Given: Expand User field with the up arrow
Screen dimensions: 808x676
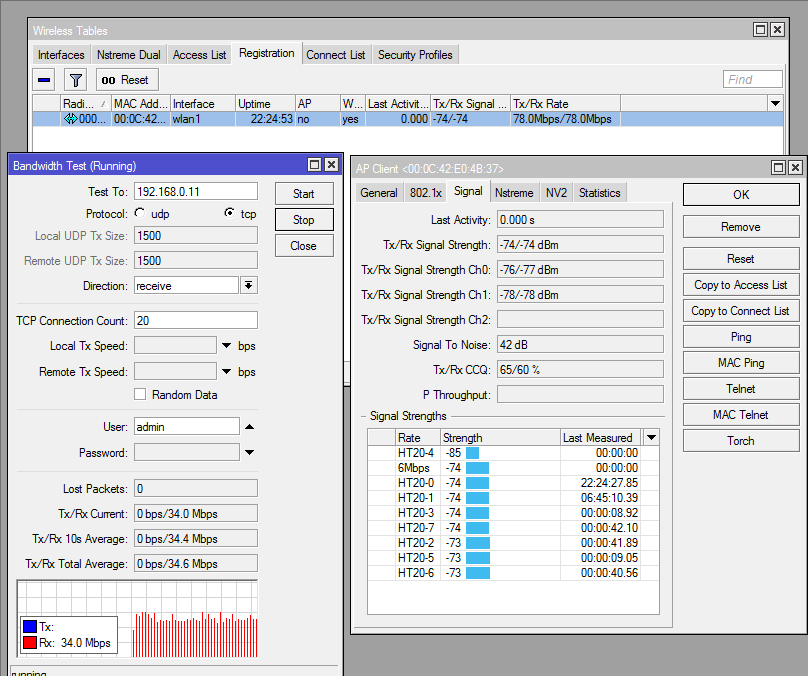Looking at the screenshot, I should pos(249,427).
